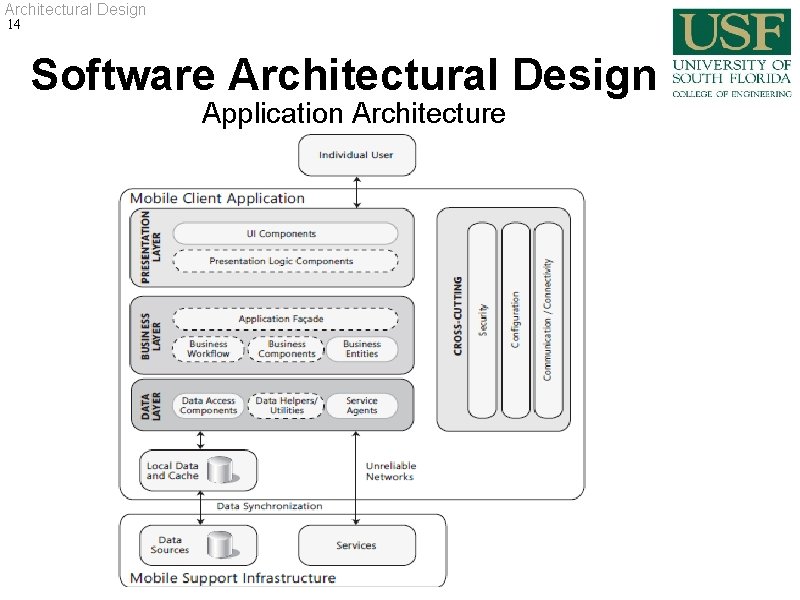Click the Data Sources database cylinder icon
Screen dimensions: 800x600
[x=222, y=545]
